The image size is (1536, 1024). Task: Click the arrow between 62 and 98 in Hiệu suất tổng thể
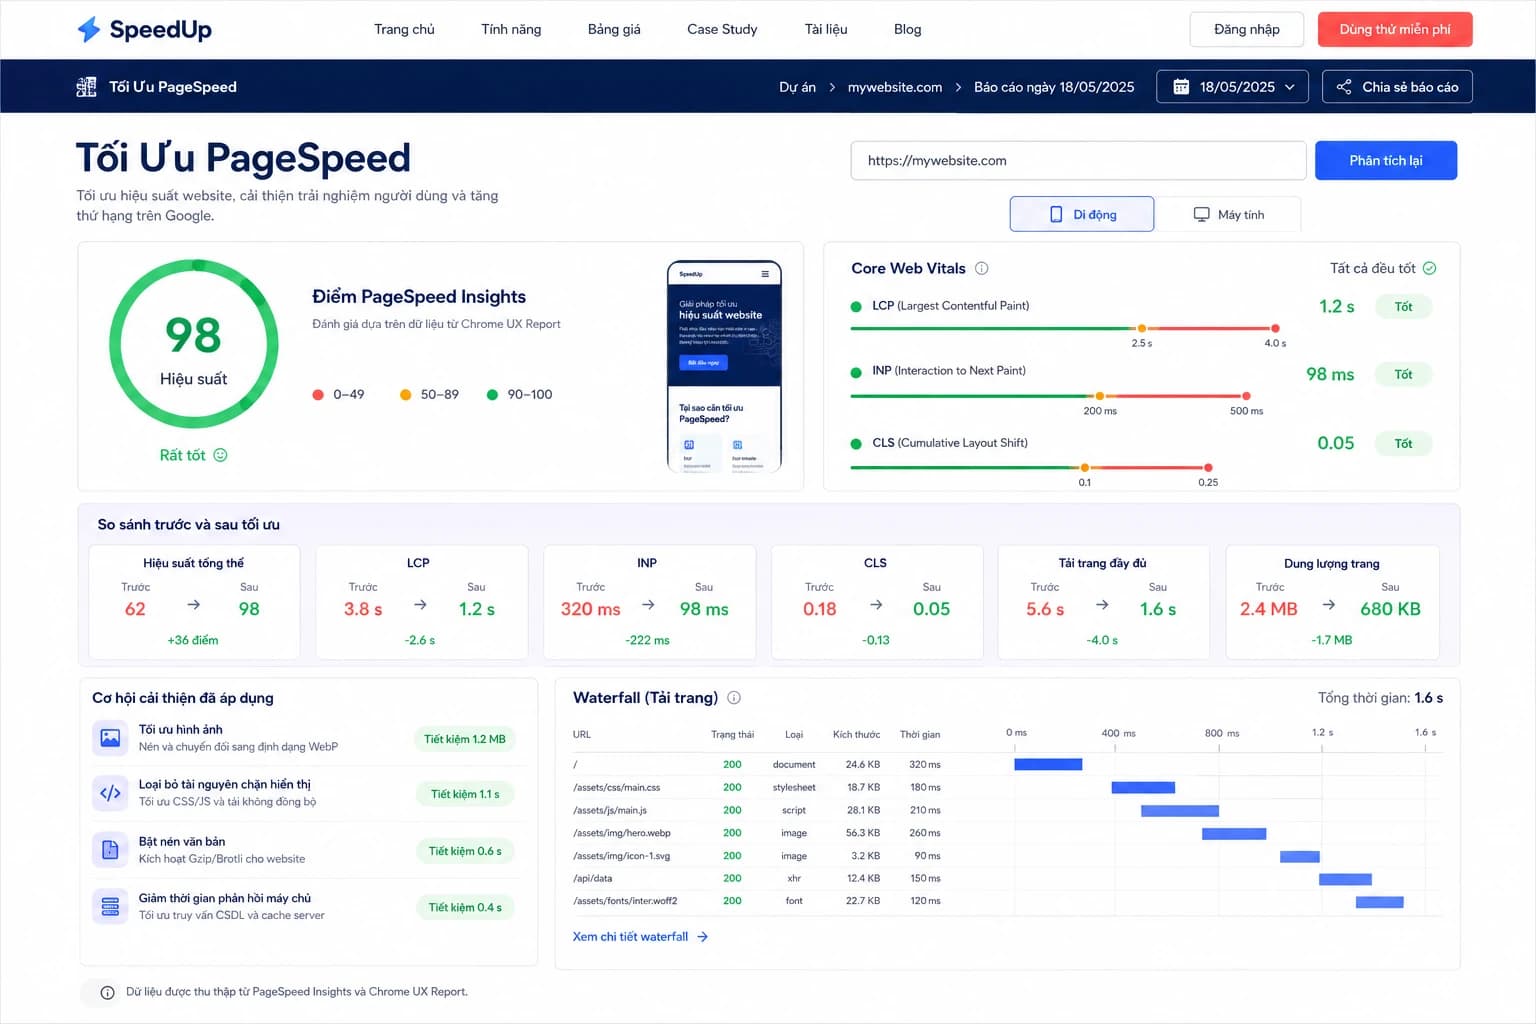point(194,604)
